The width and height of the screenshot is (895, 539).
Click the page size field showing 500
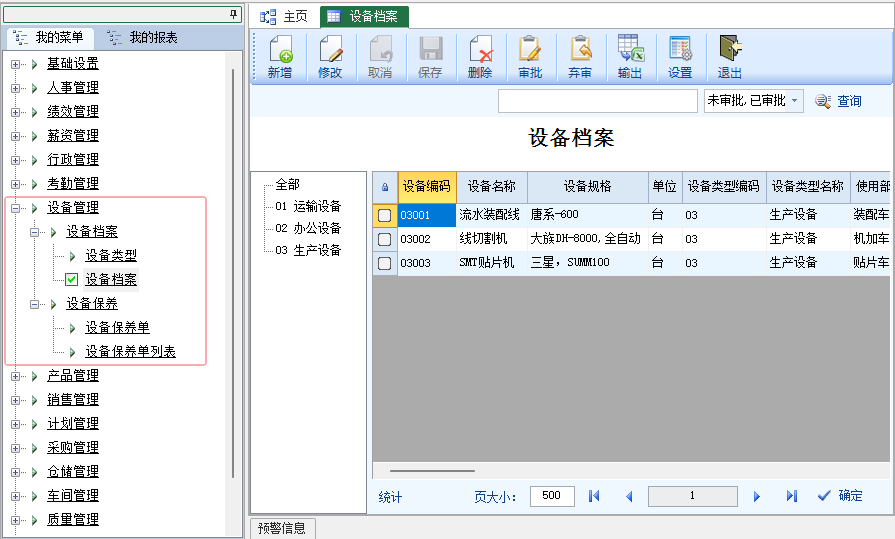[552, 496]
